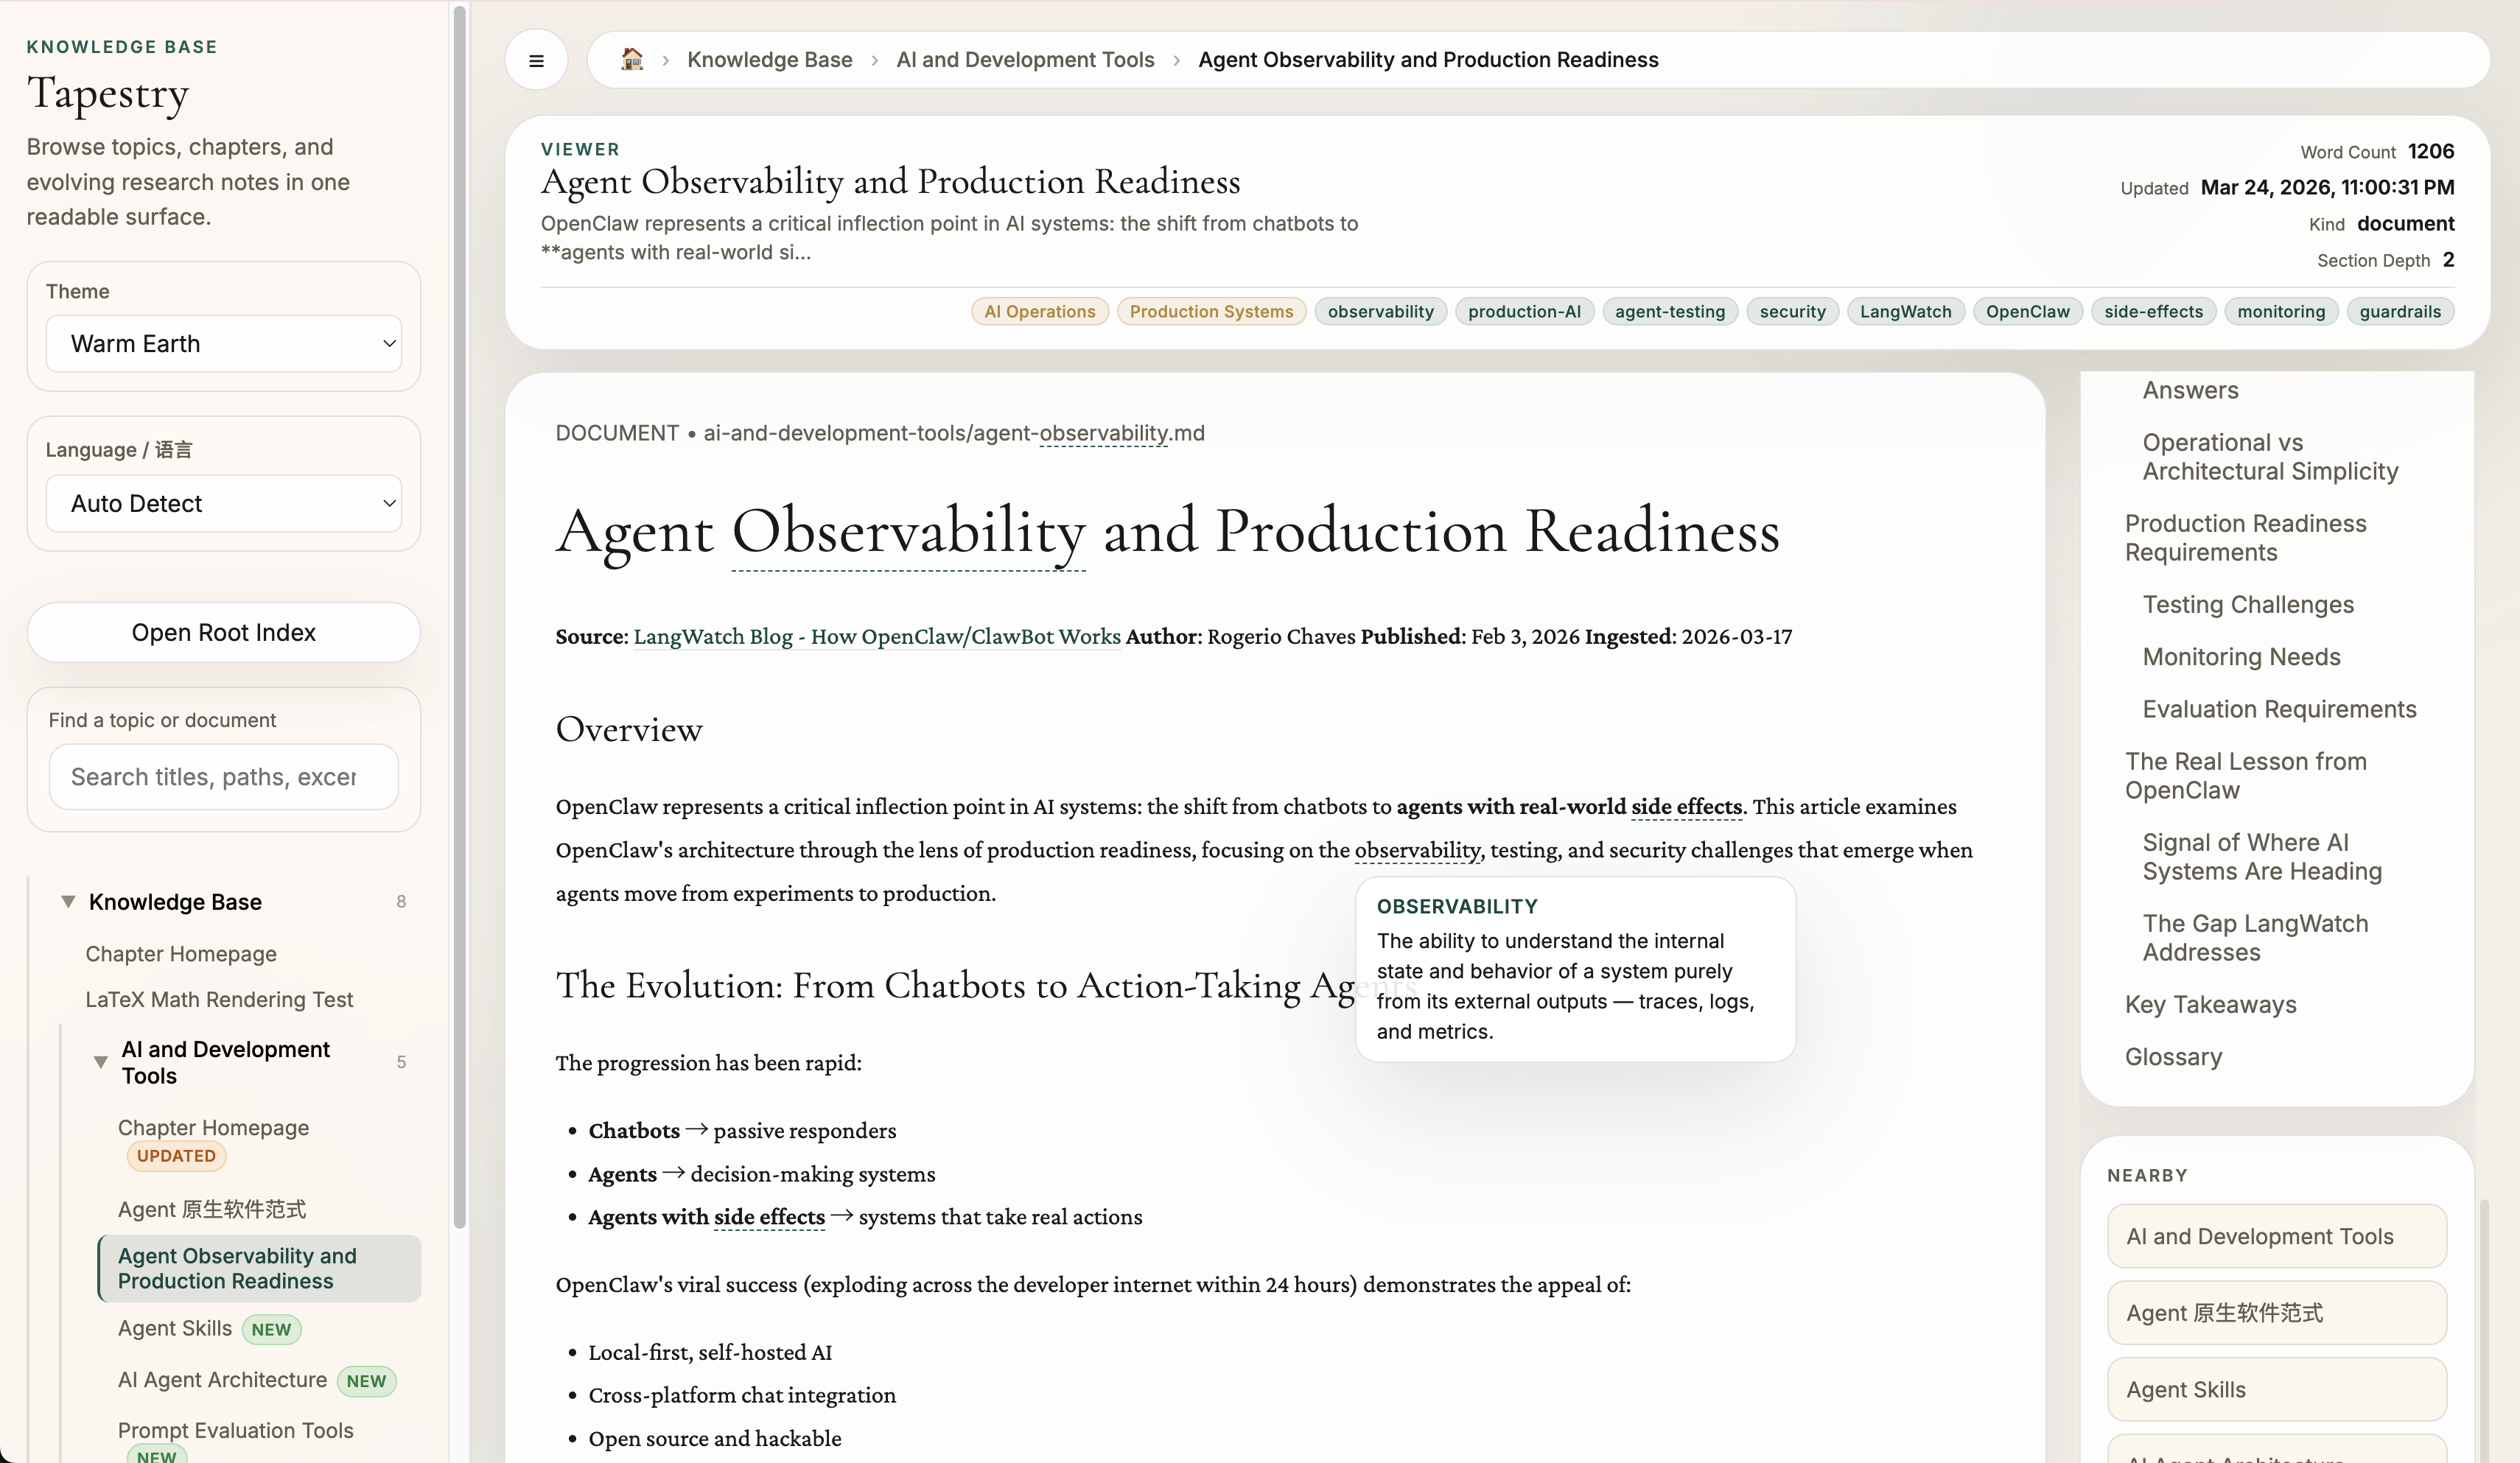This screenshot has width=2520, height=1463.
Task: Open the Language Auto Detect dropdown
Action: coord(224,504)
